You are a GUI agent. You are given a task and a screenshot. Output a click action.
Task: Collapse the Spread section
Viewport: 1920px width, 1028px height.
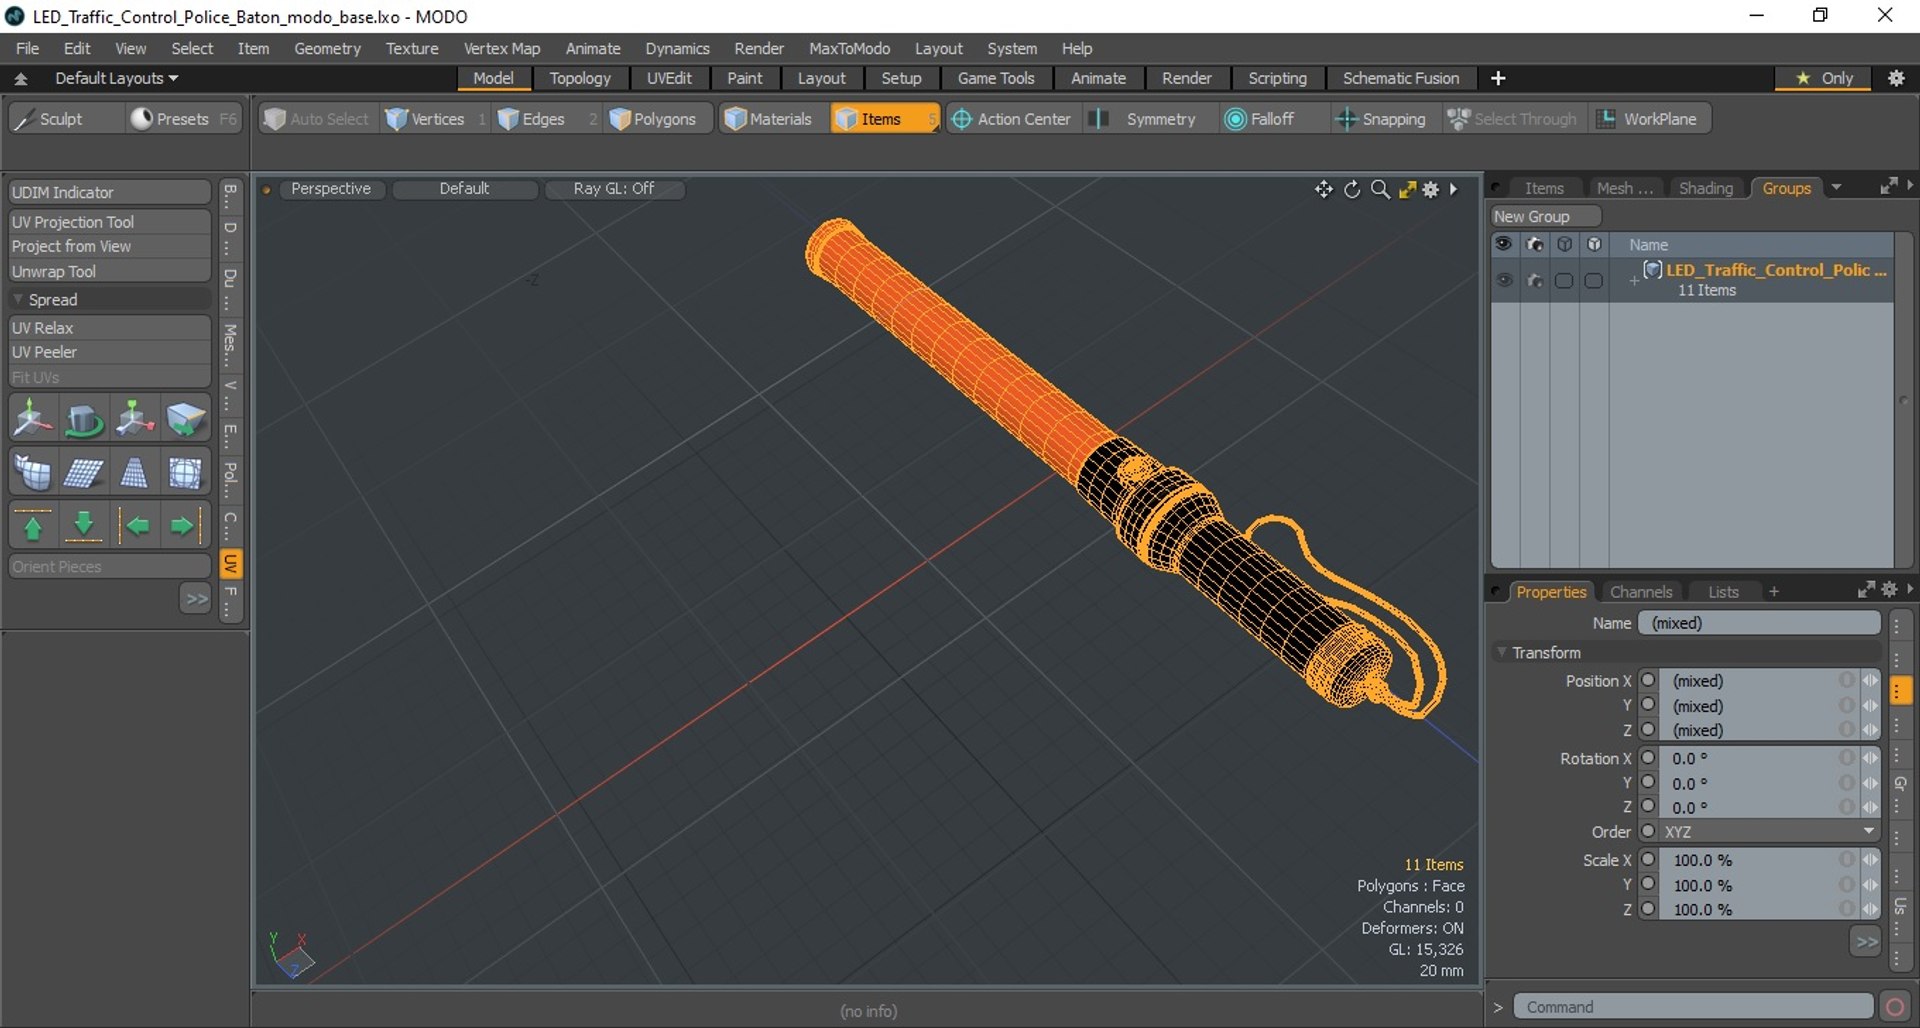(x=18, y=299)
